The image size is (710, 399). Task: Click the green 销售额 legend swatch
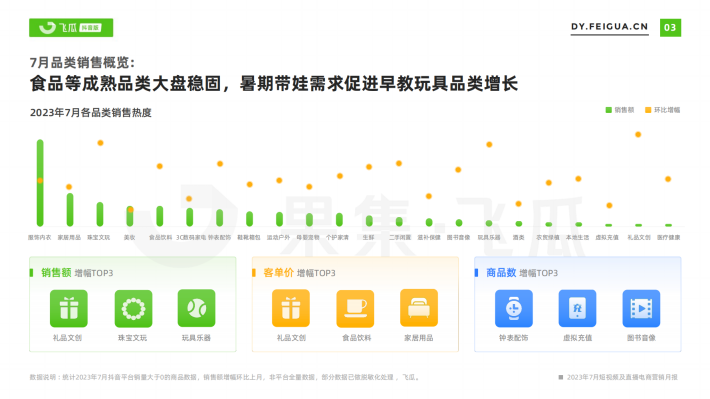tap(609, 110)
